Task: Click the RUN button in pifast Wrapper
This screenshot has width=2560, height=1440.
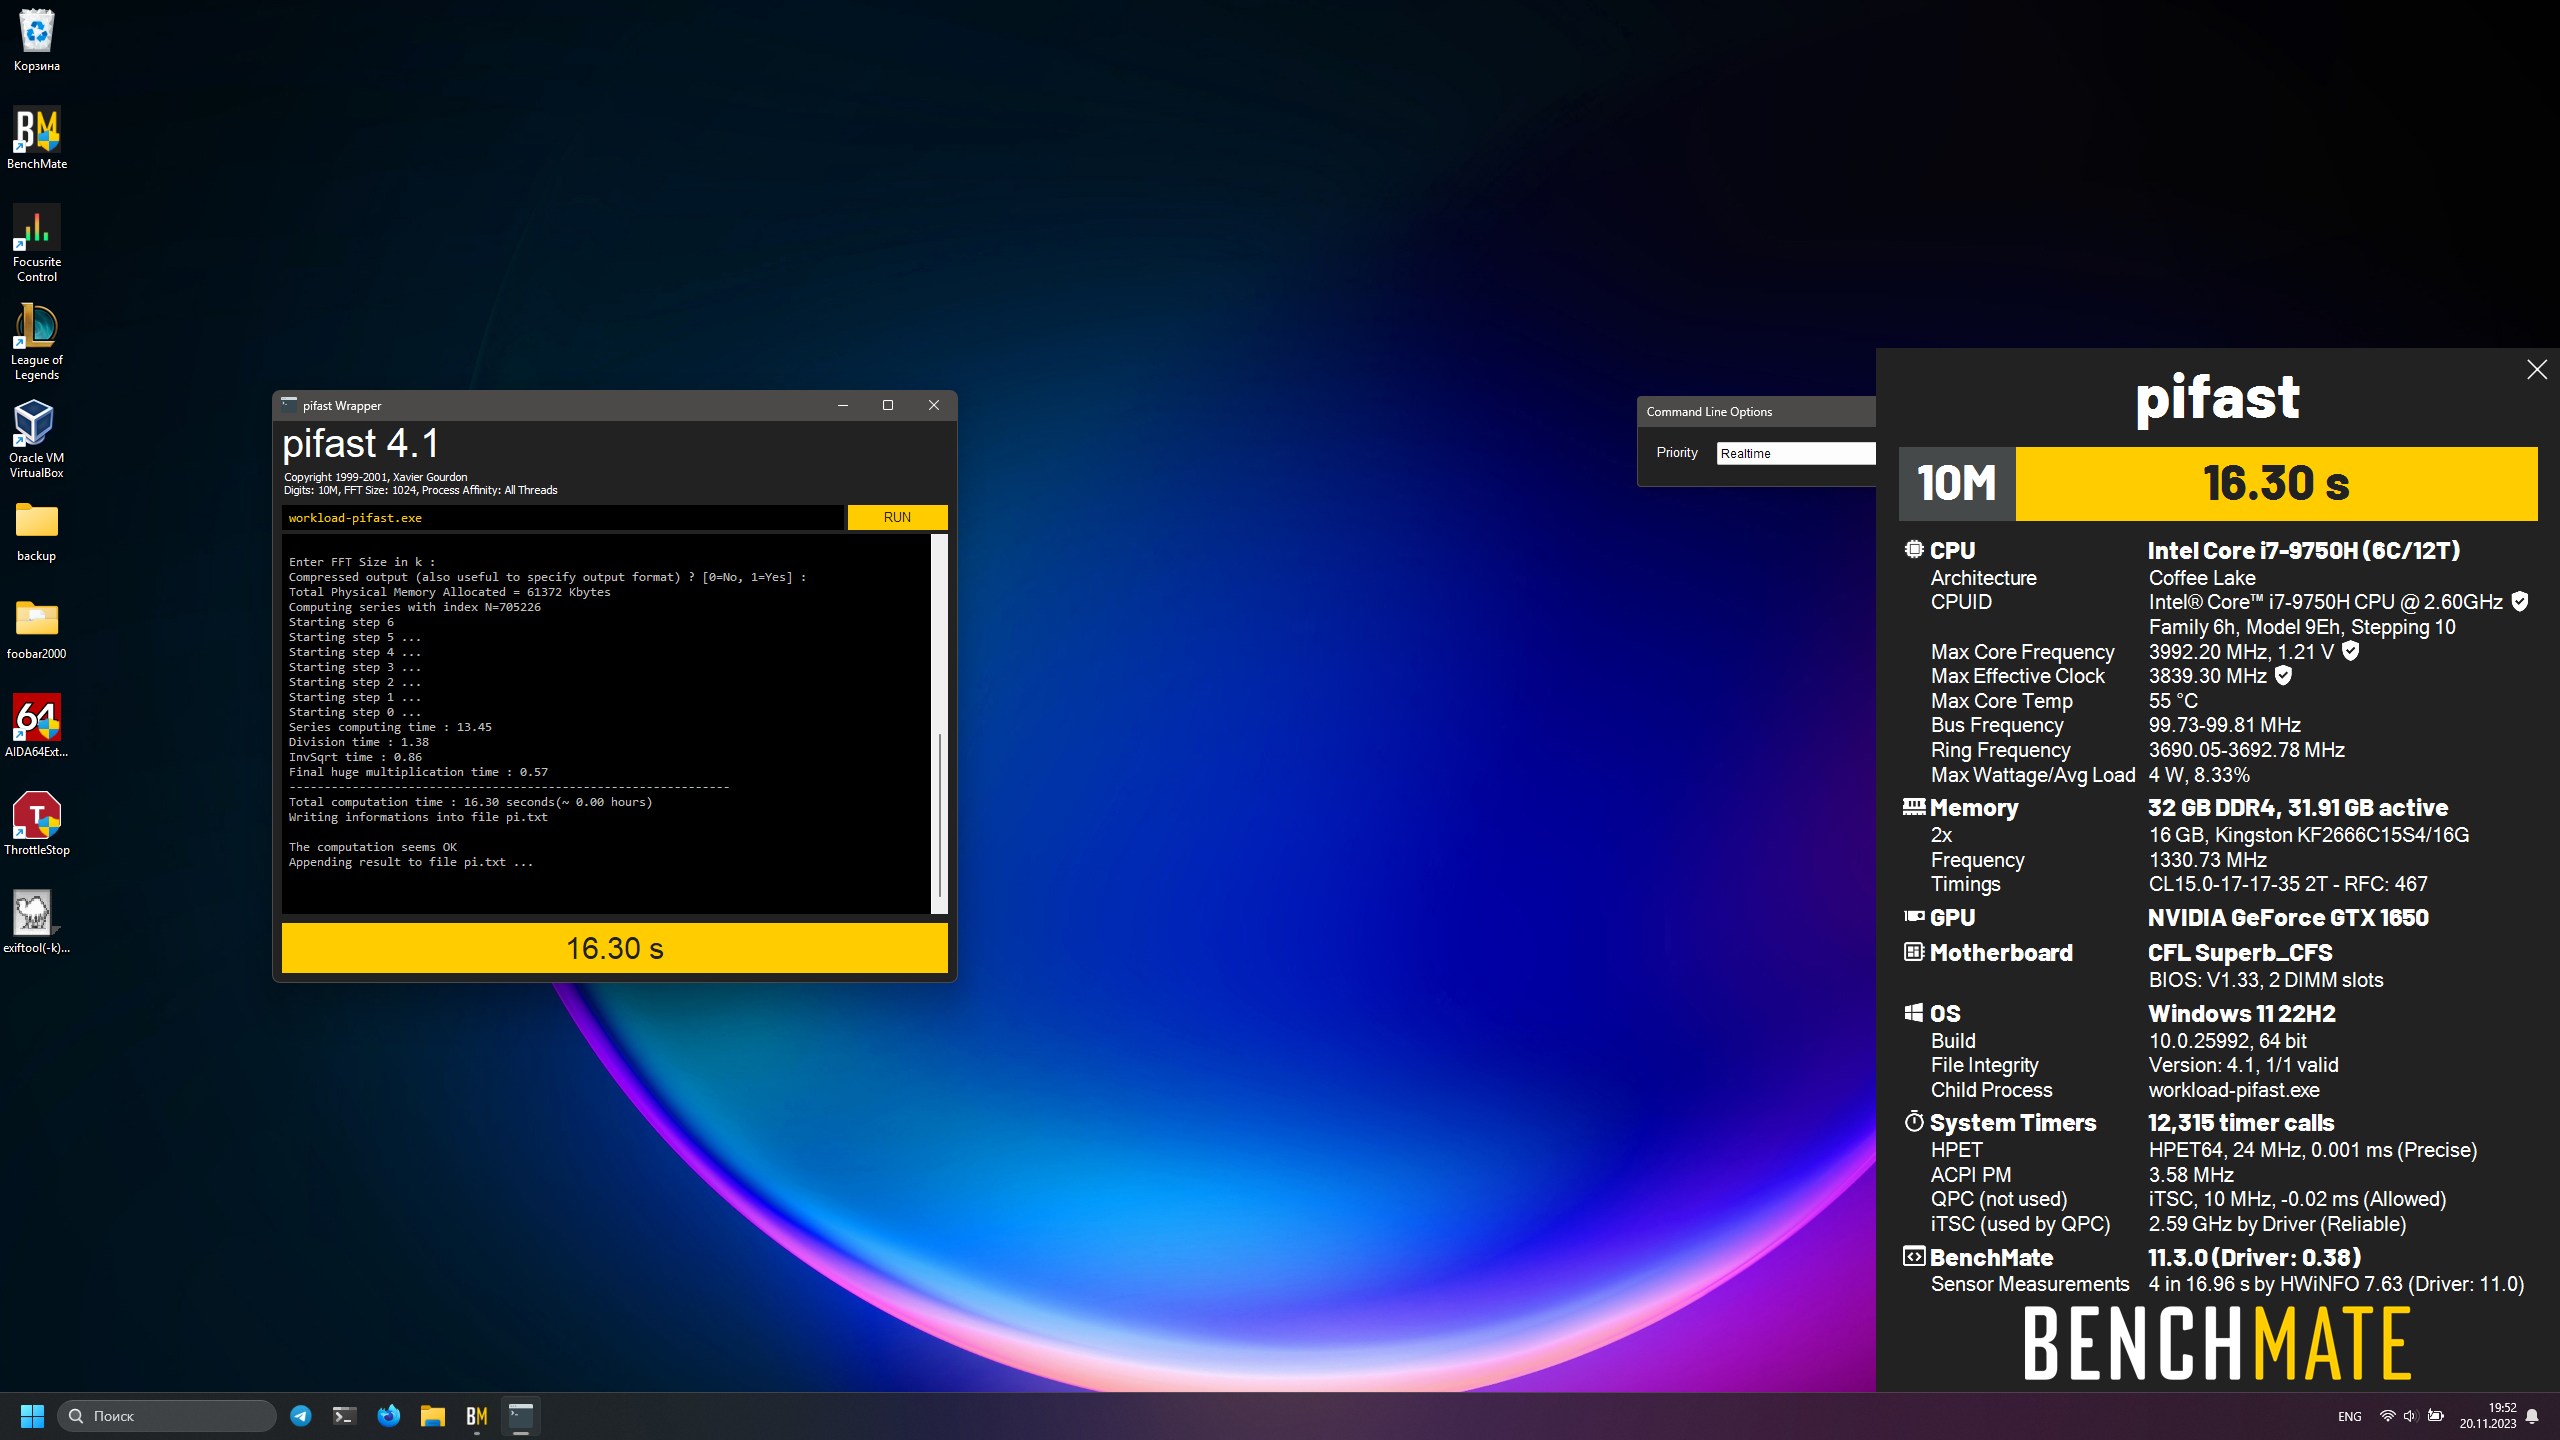Action: (897, 517)
